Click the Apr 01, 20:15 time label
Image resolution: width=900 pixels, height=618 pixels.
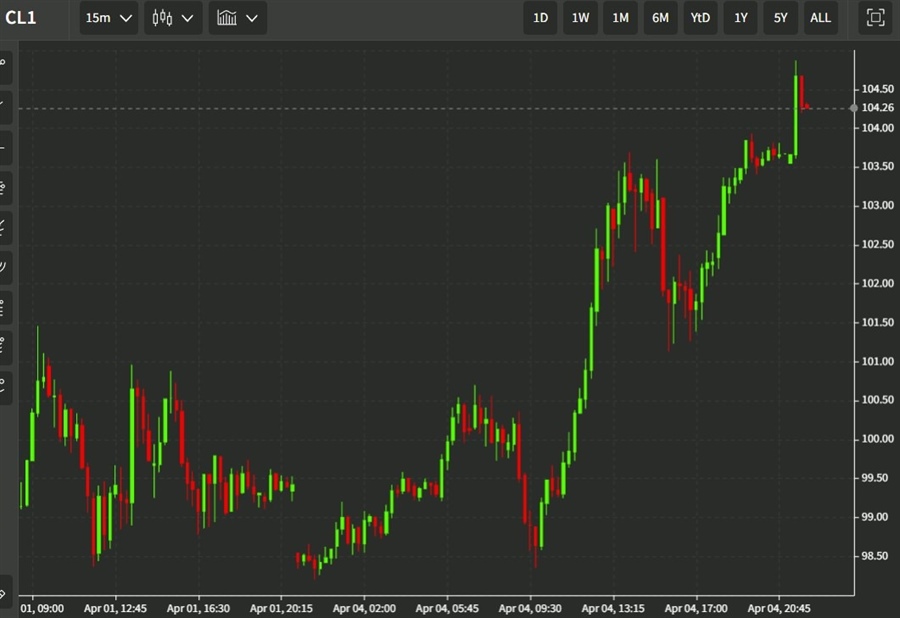[281, 608]
